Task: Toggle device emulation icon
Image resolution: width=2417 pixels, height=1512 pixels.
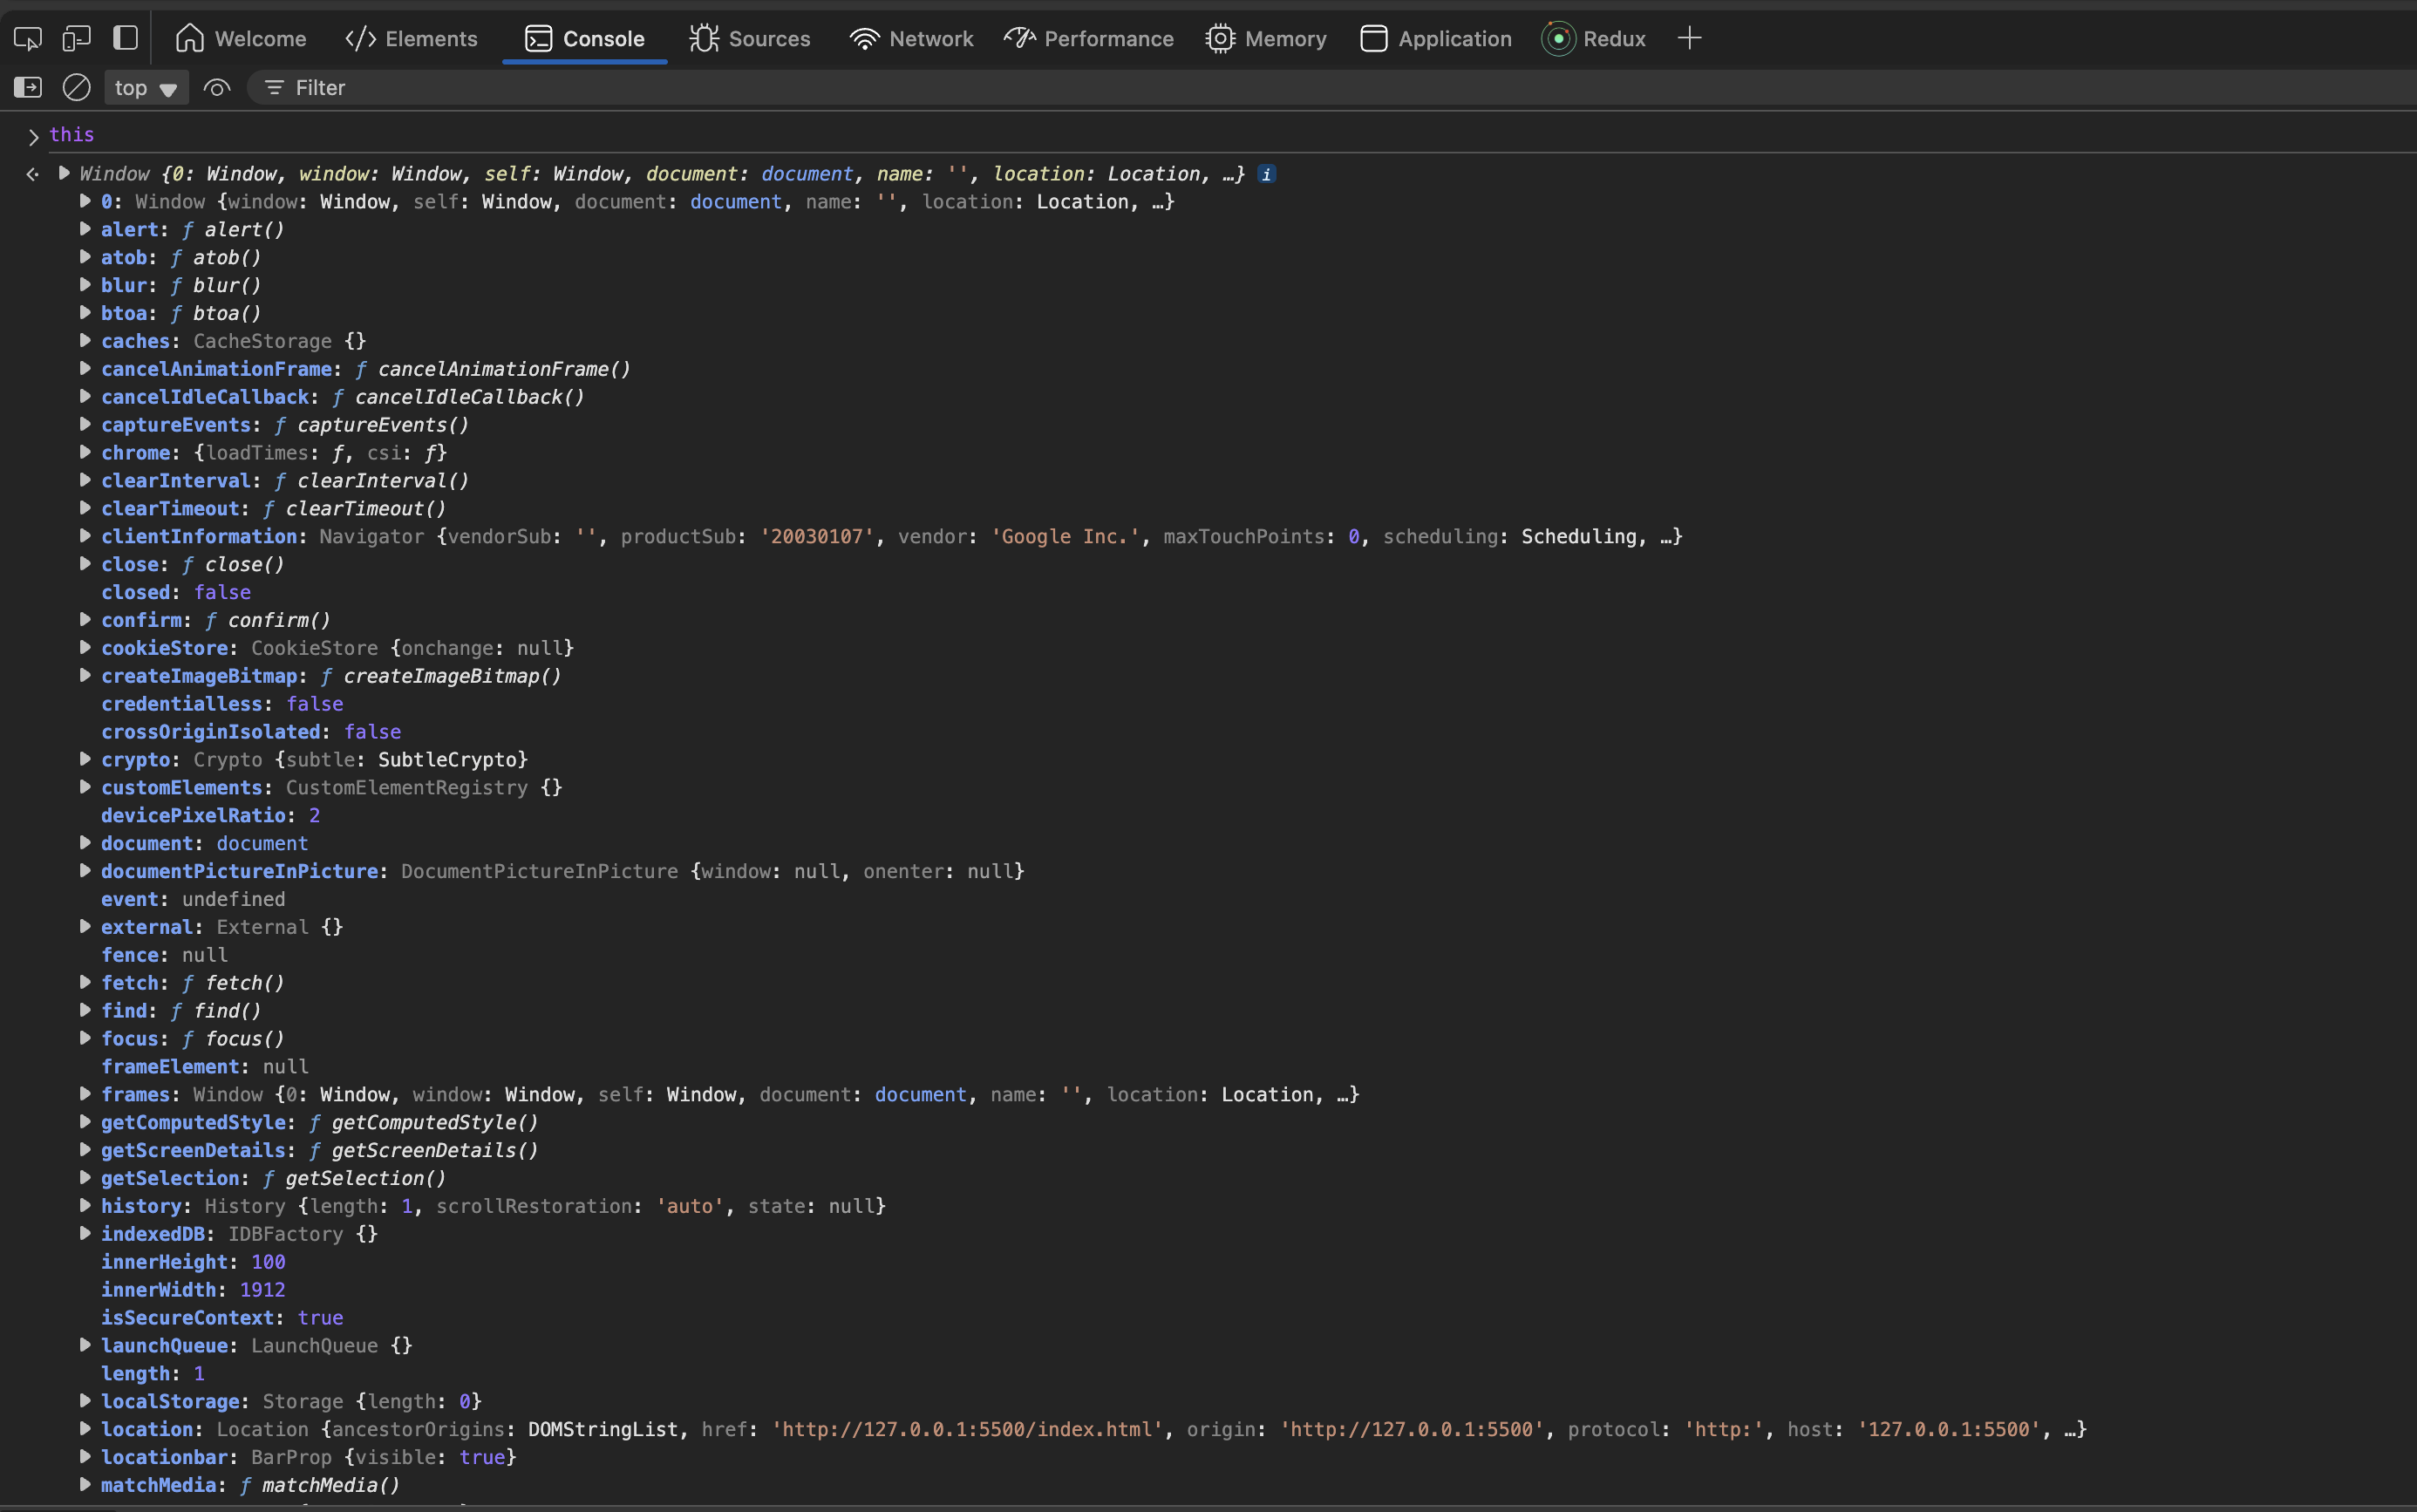Action: tap(77, 39)
